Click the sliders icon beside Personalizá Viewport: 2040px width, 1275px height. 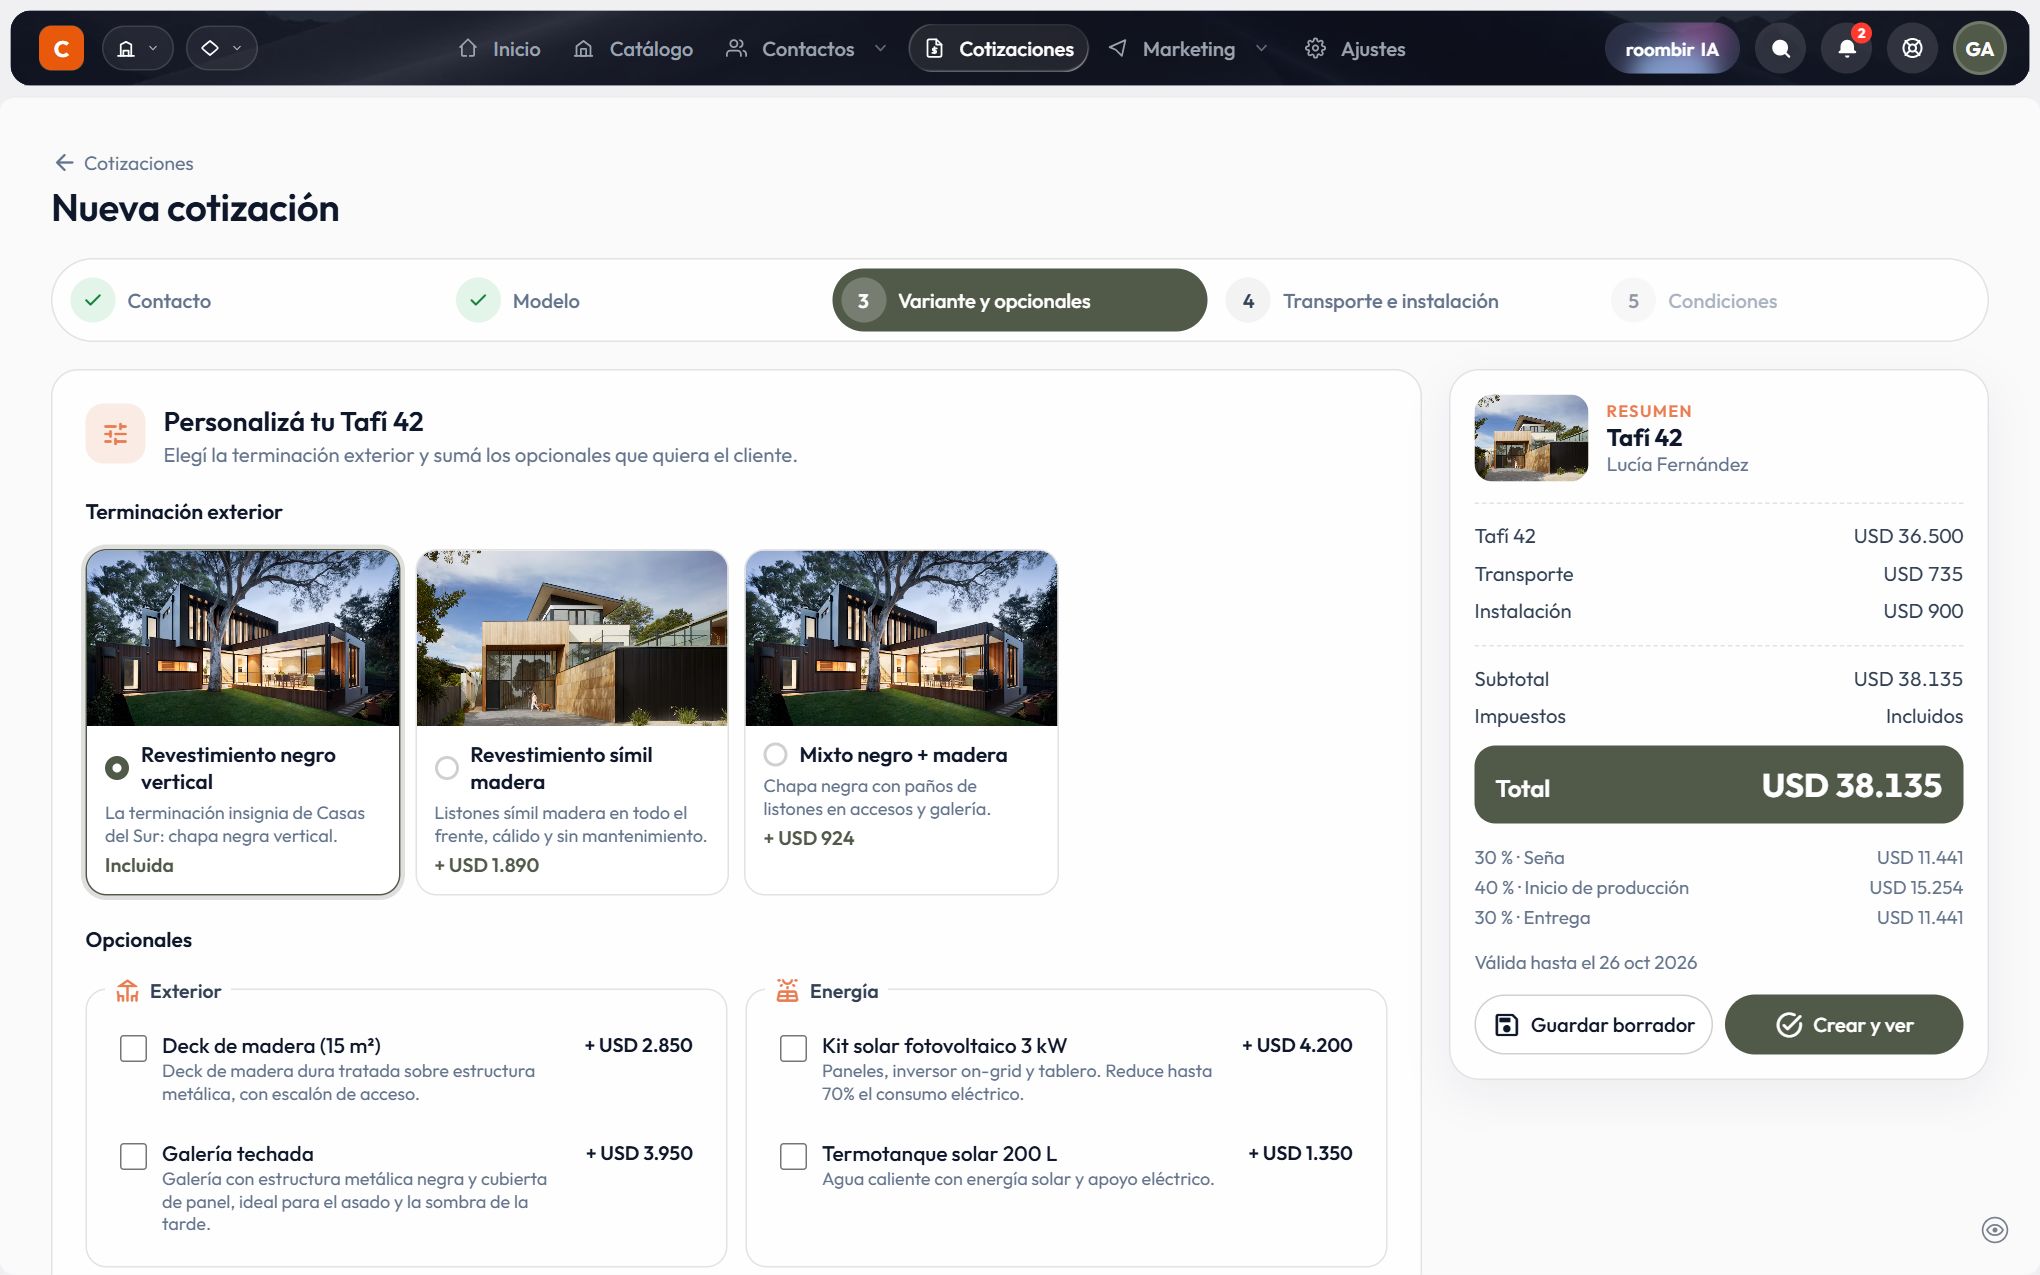pyautogui.click(x=115, y=433)
